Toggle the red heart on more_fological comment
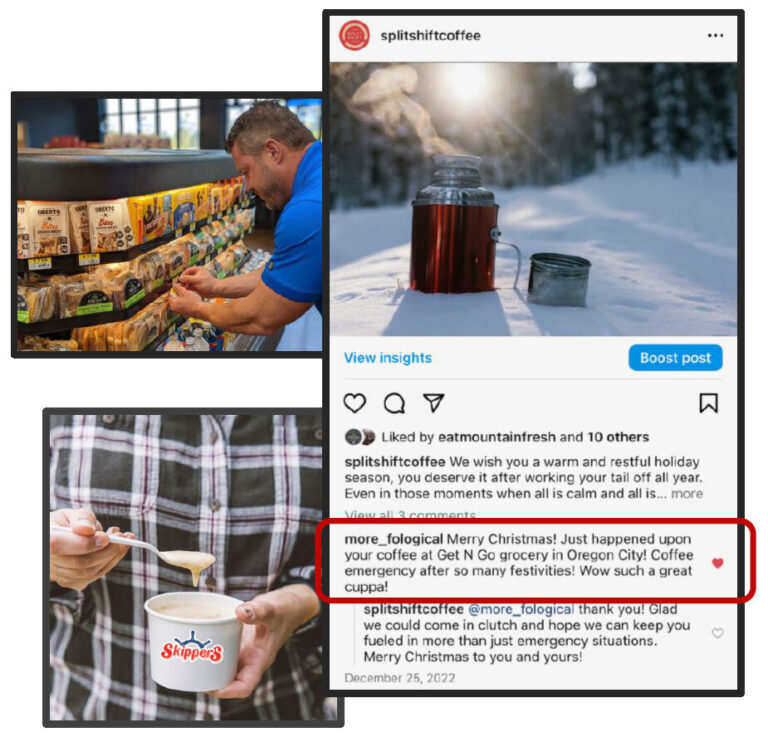This screenshot has height=737, width=768. tap(718, 563)
